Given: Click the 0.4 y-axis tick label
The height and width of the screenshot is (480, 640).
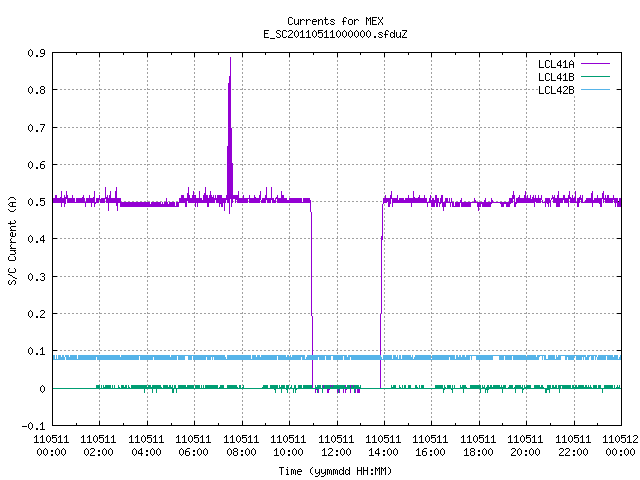Looking at the screenshot, I should (36, 239).
